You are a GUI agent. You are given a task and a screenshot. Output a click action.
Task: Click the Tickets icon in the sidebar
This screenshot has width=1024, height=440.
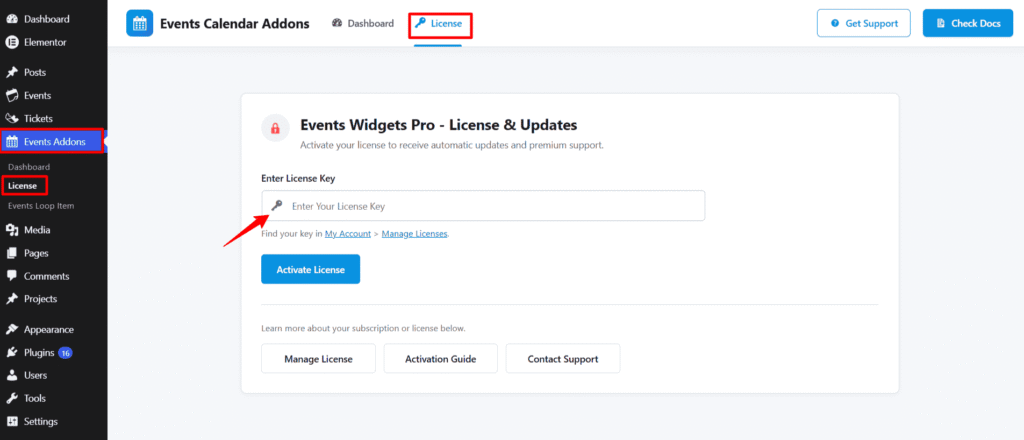(x=12, y=118)
